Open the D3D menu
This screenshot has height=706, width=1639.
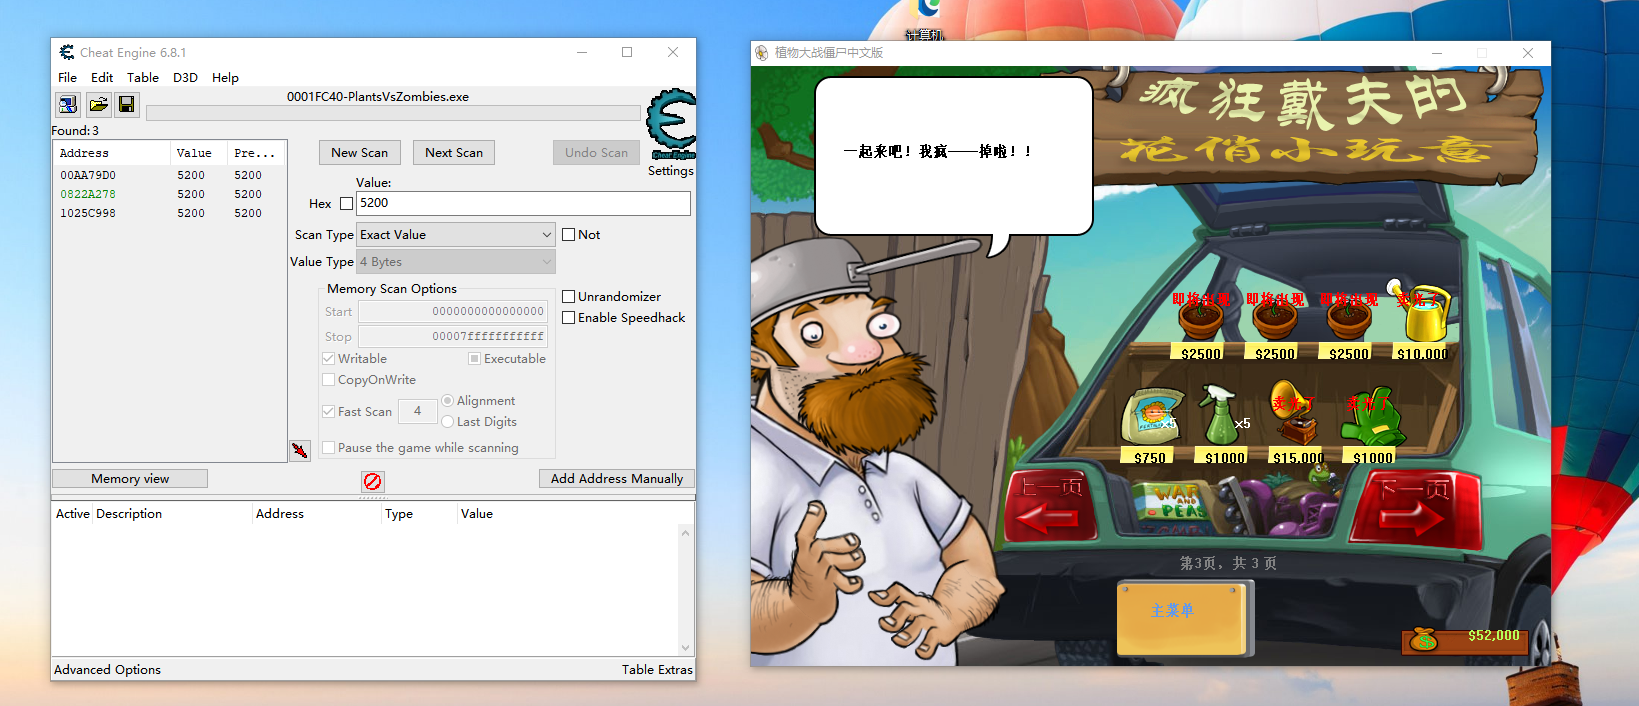185,78
